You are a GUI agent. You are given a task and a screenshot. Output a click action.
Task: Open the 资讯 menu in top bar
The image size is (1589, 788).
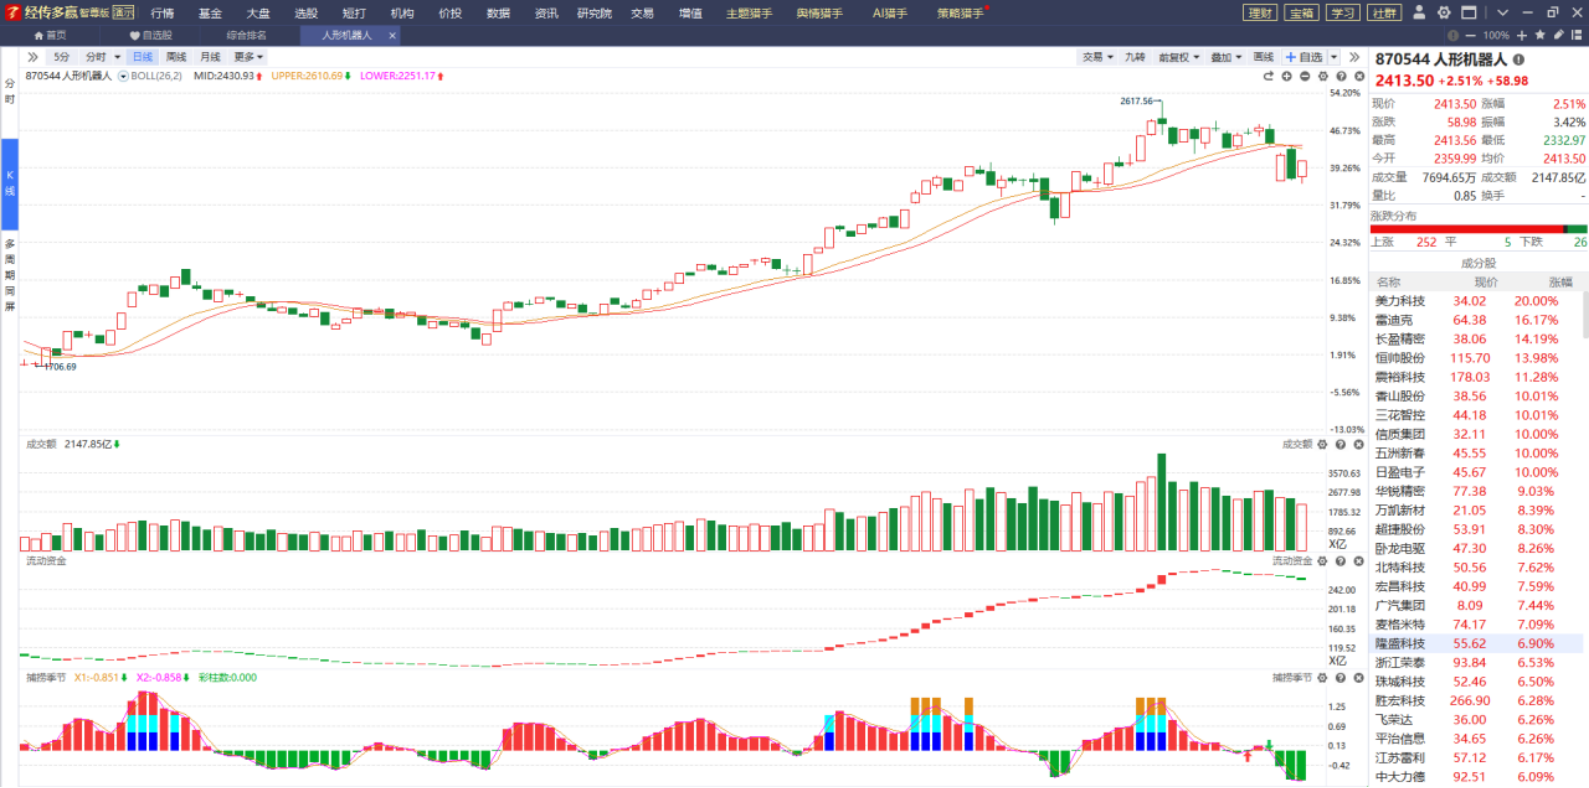tap(546, 13)
